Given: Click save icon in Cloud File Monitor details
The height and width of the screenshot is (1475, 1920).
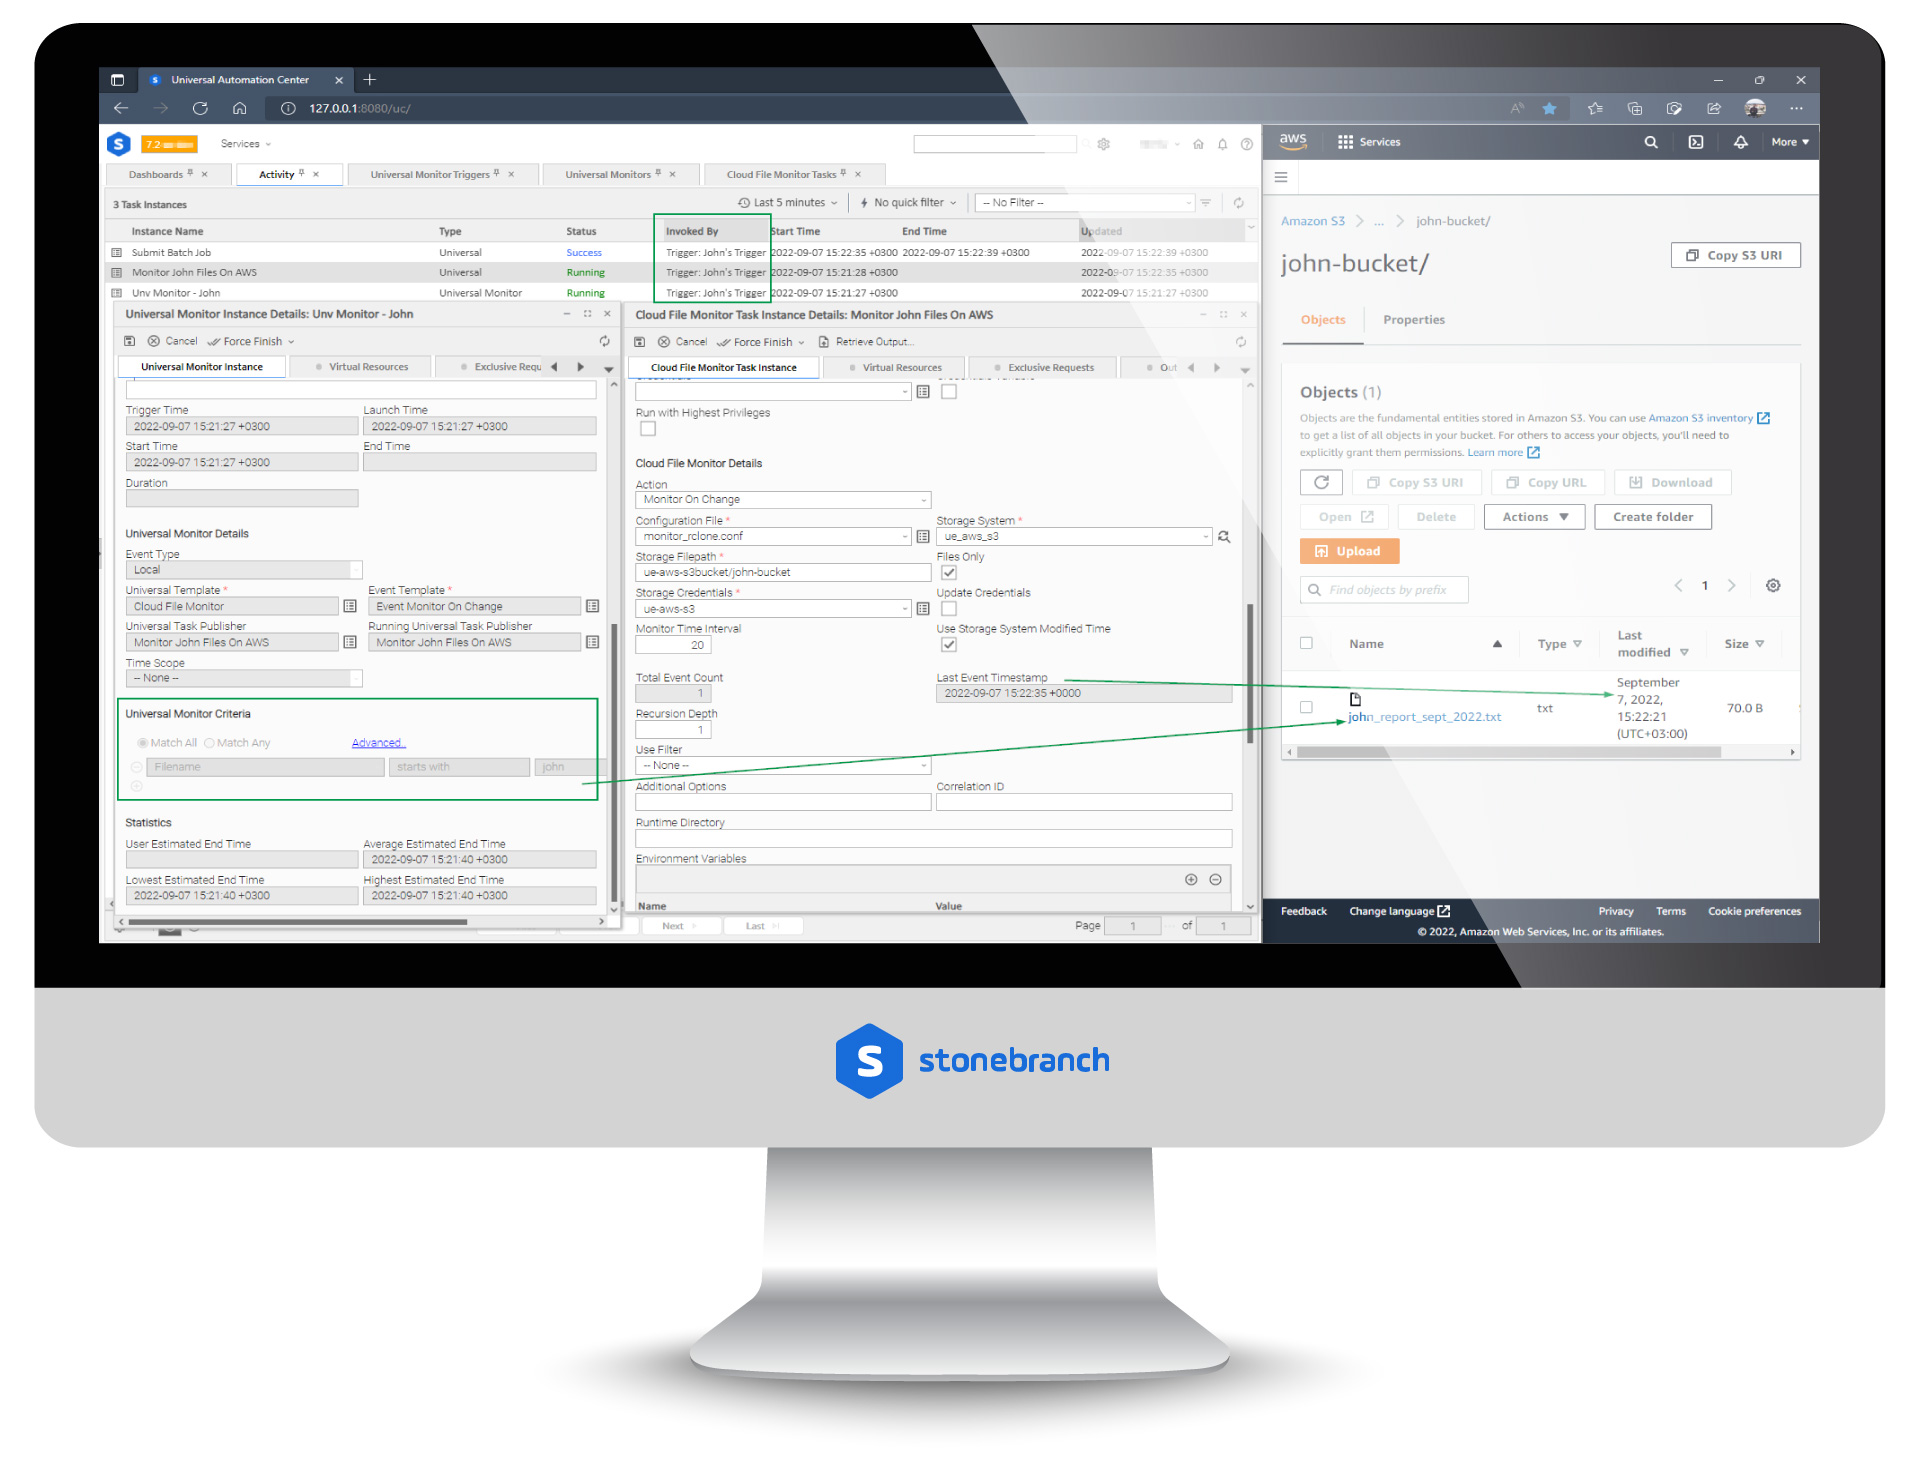Looking at the screenshot, I should pos(640,342).
